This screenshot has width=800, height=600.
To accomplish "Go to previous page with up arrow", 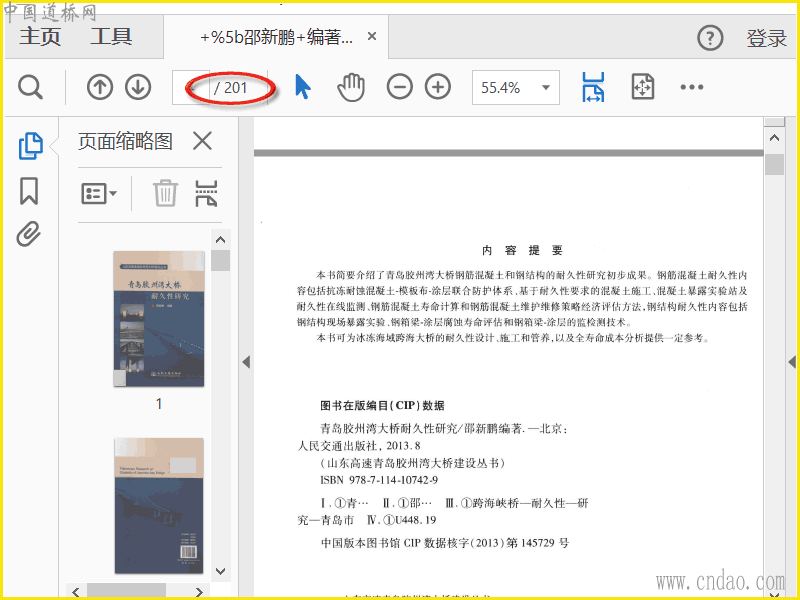I will 99,87.
